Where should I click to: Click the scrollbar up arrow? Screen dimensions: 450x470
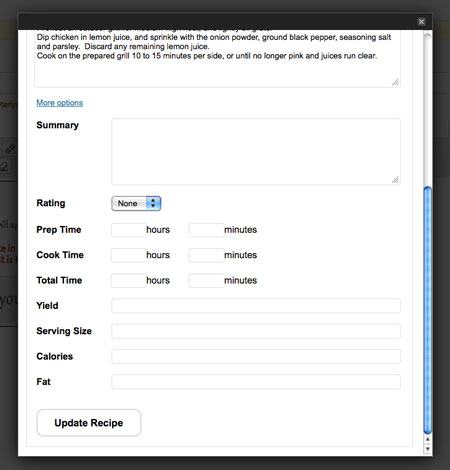428,440
